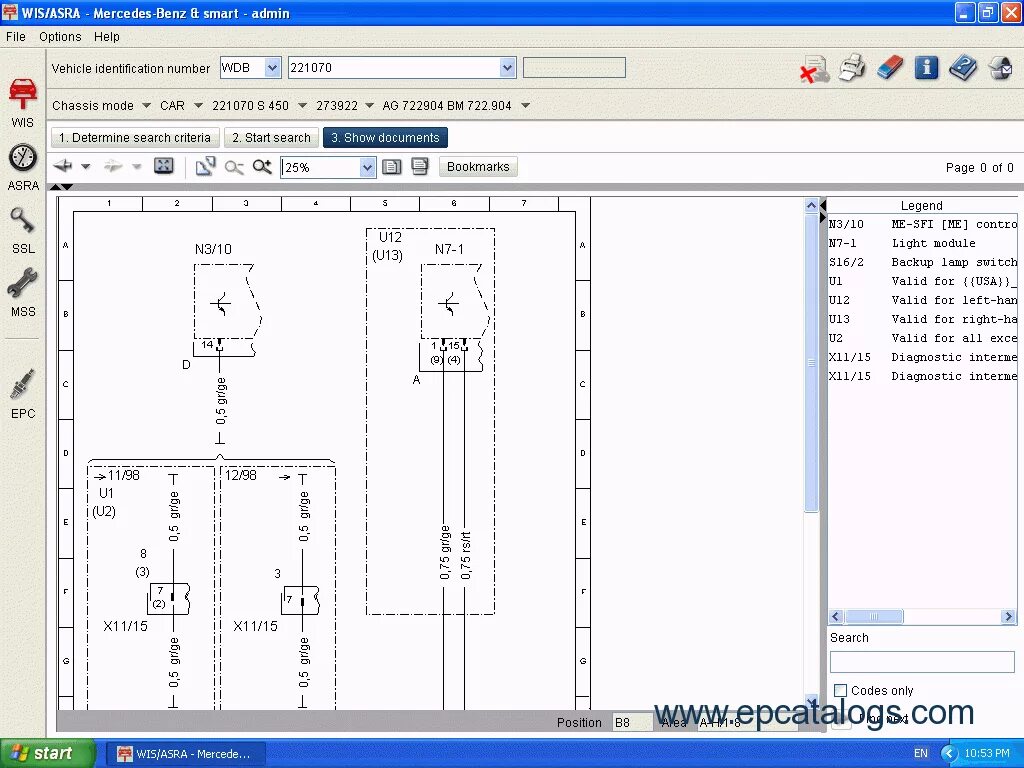Screen dimensions: 1024x768
Task: Expand the CAR type dropdown
Action: (x=198, y=105)
